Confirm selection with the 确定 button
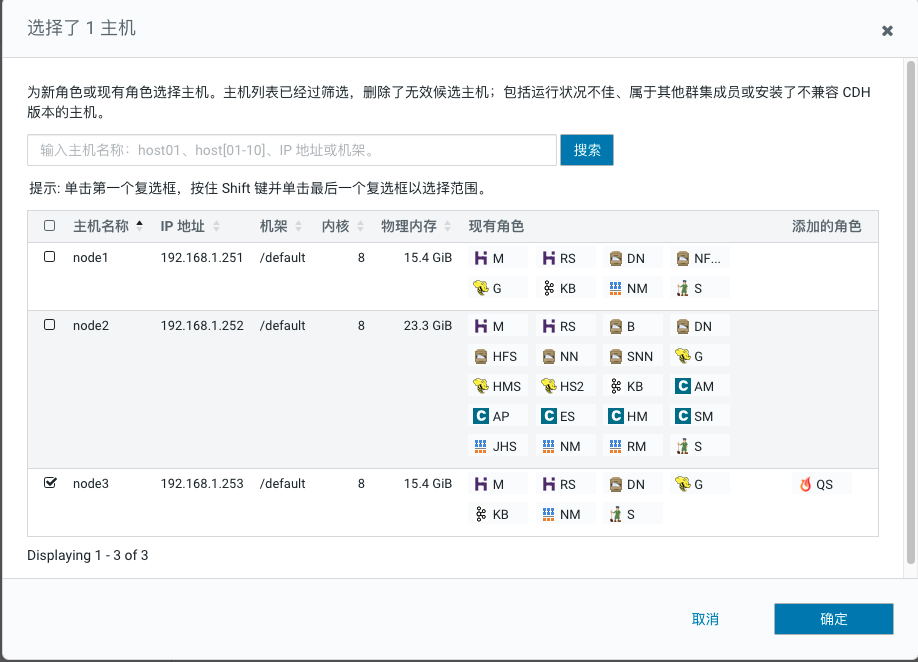Viewport: 918px width, 662px height. click(x=833, y=619)
